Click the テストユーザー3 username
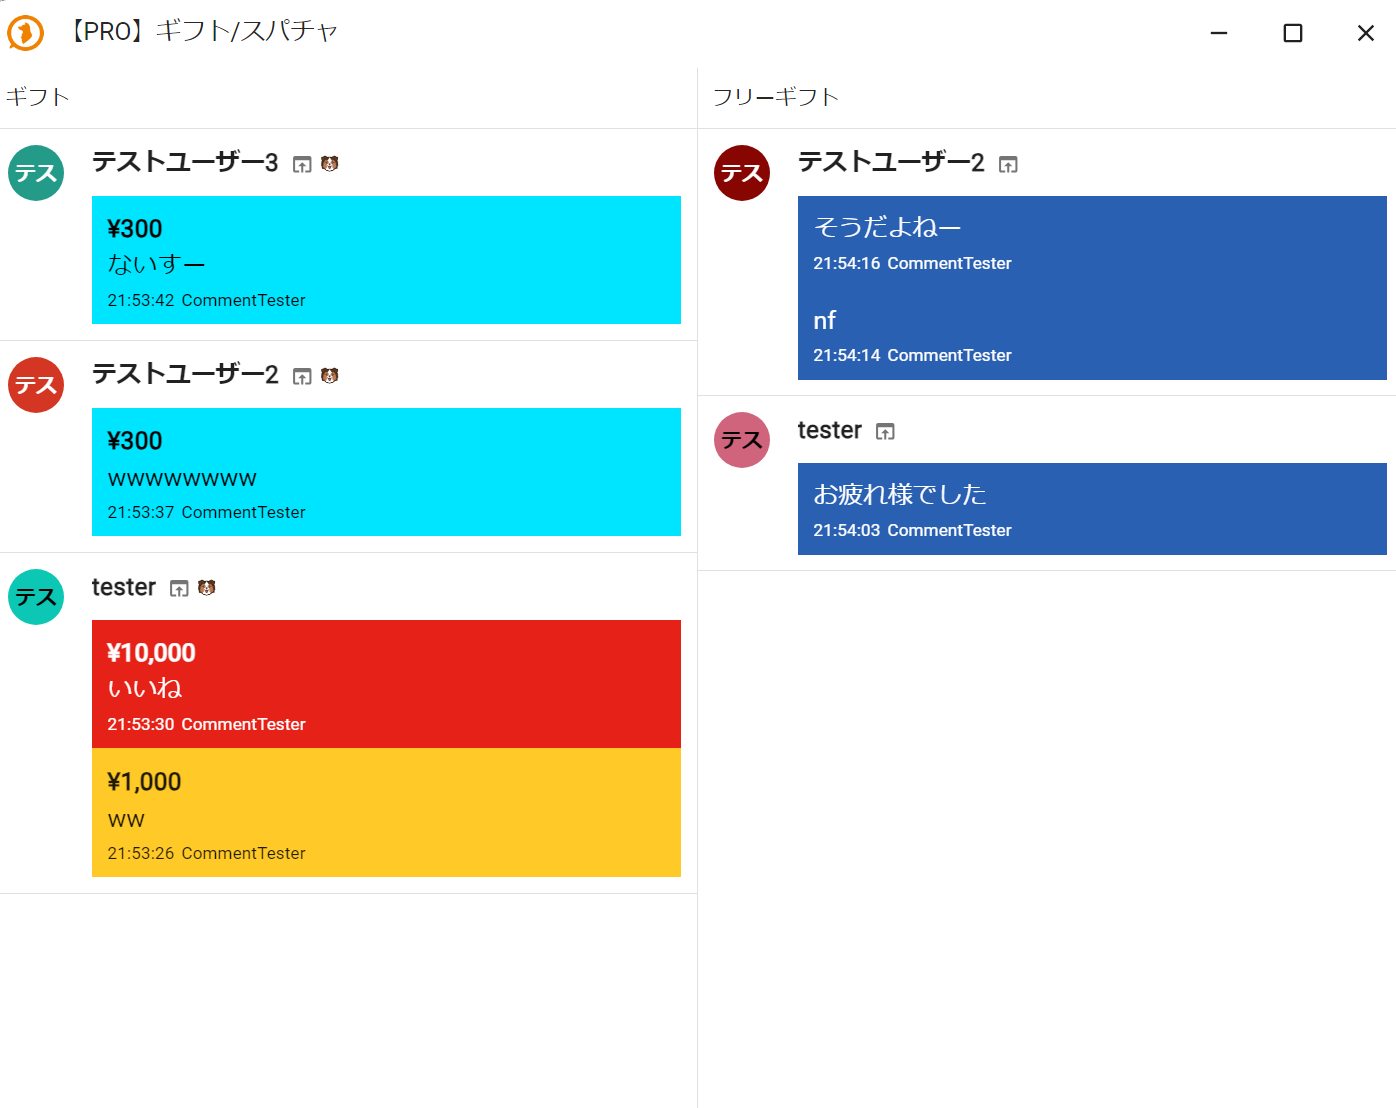 (x=185, y=162)
